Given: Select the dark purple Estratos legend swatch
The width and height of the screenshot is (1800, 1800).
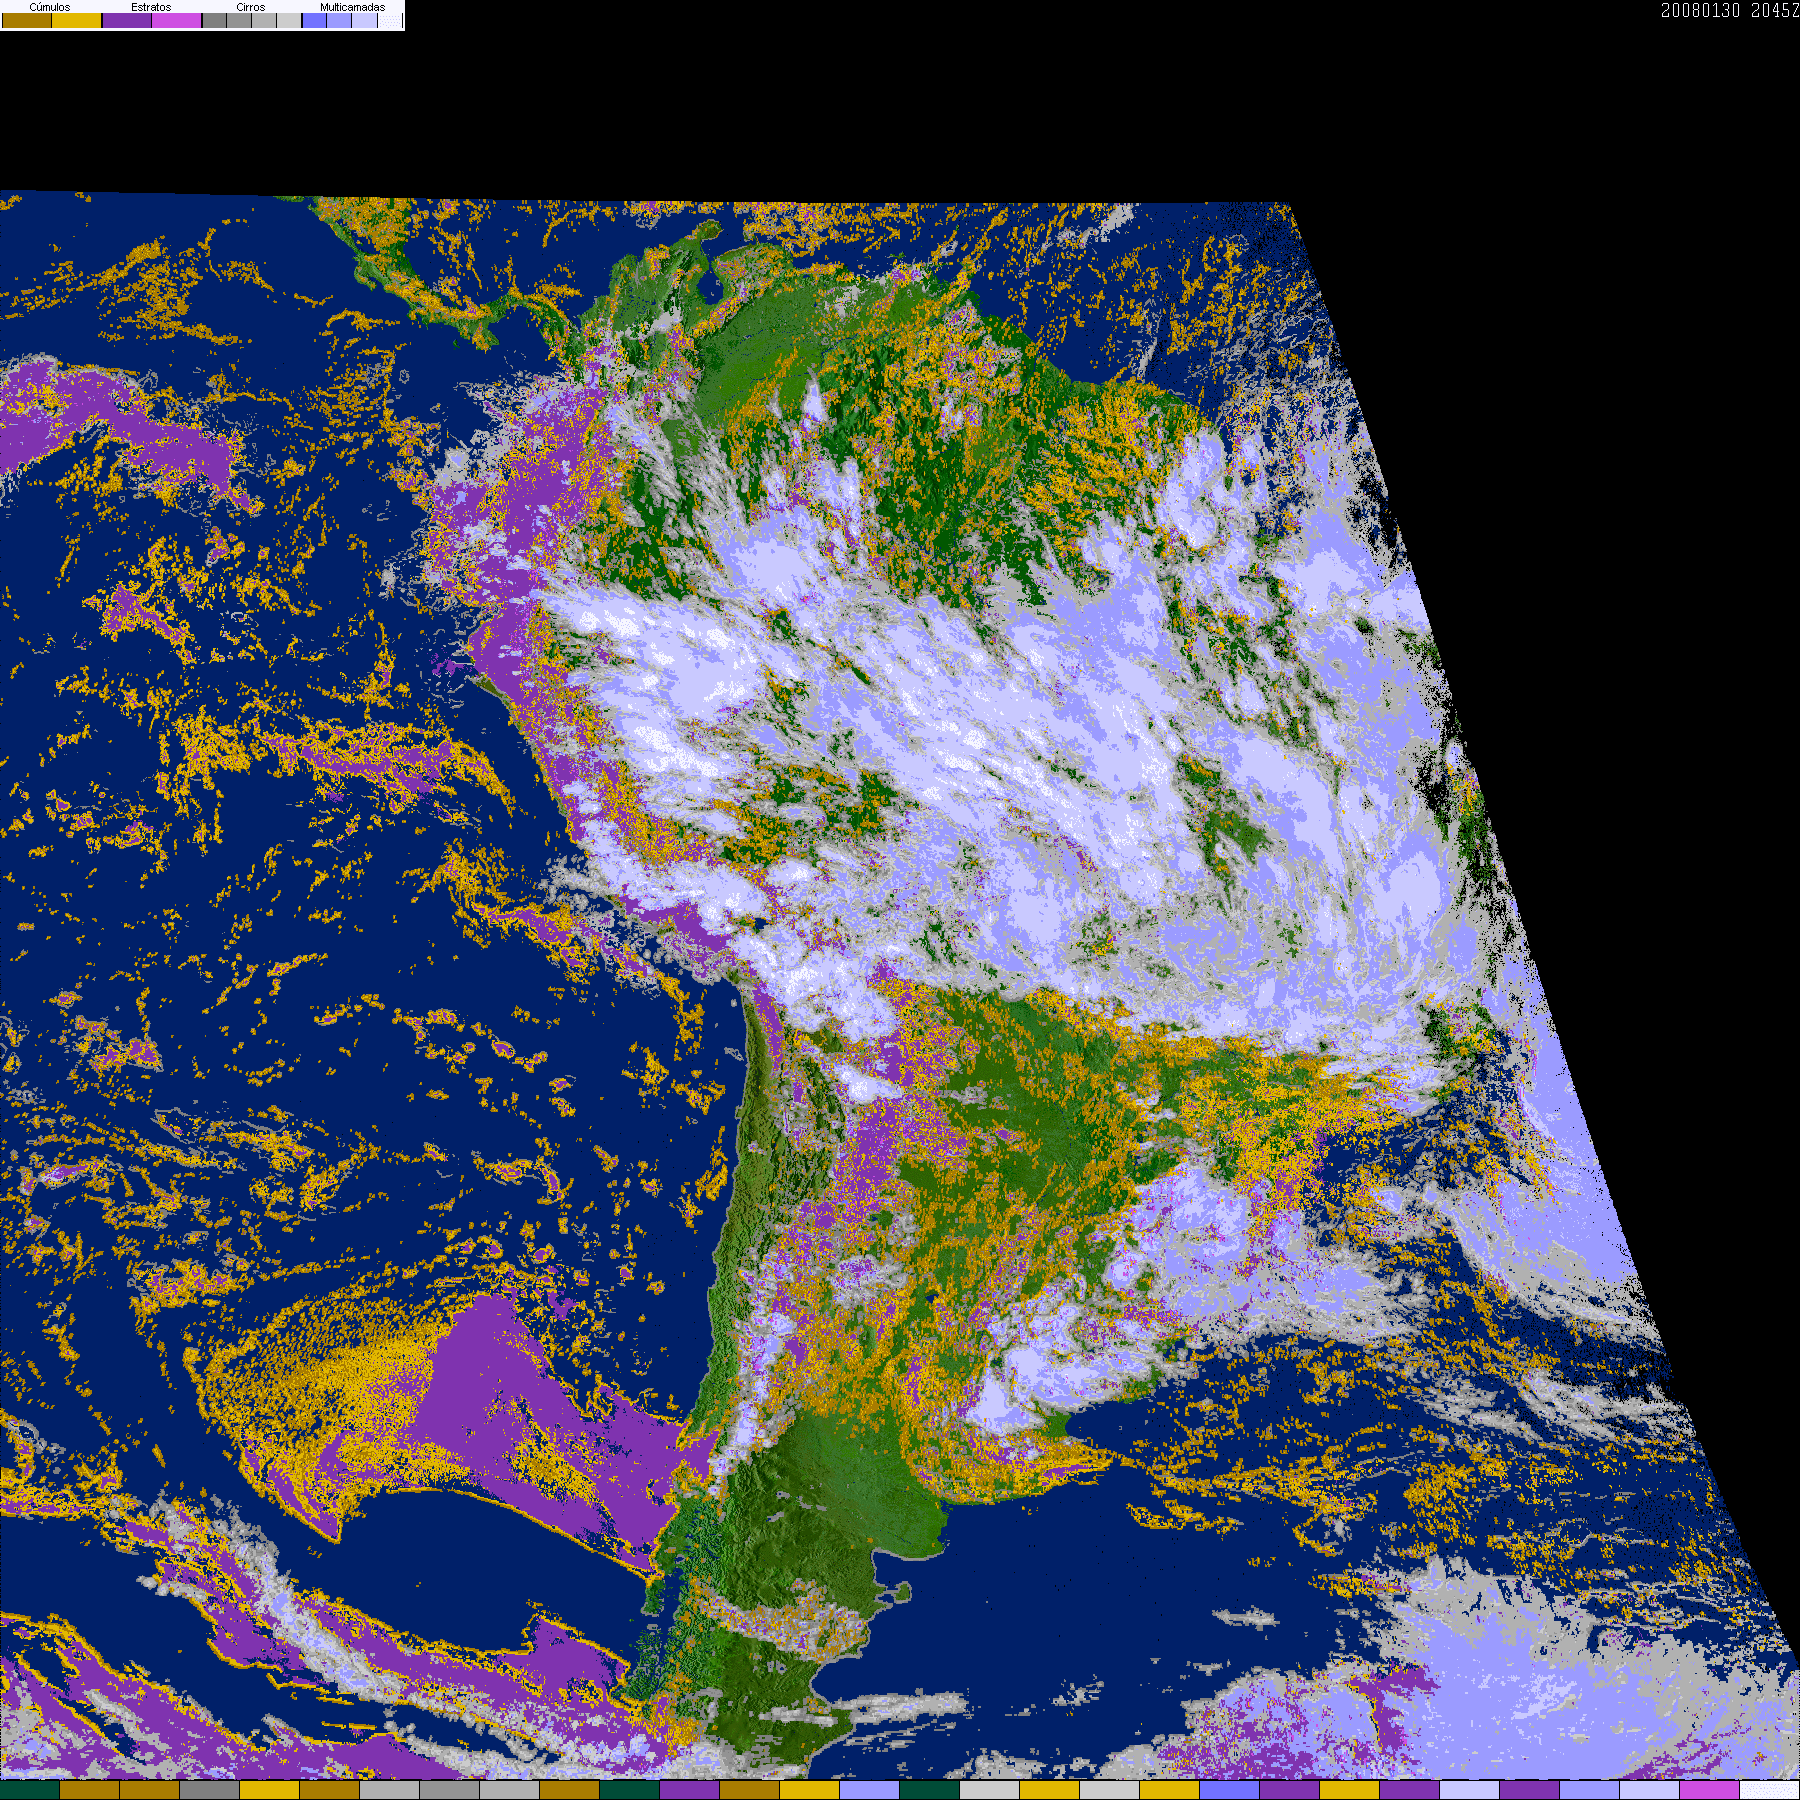Looking at the screenshot, I should pyautogui.click(x=127, y=20).
